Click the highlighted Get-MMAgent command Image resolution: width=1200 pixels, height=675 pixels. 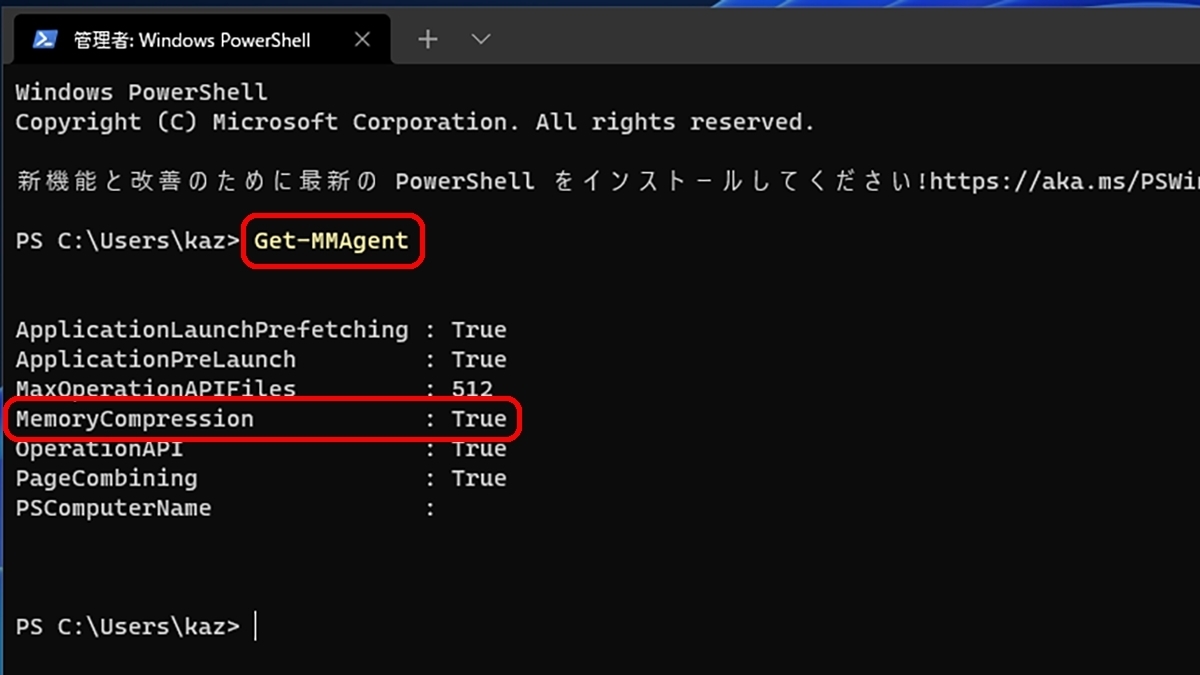332,241
